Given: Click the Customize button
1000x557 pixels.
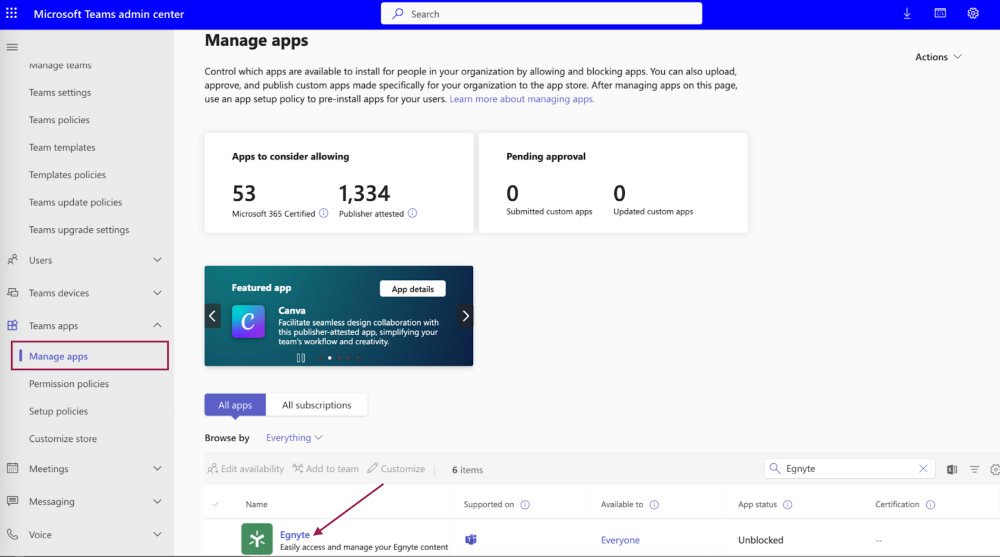Looking at the screenshot, I should tap(396, 469).
